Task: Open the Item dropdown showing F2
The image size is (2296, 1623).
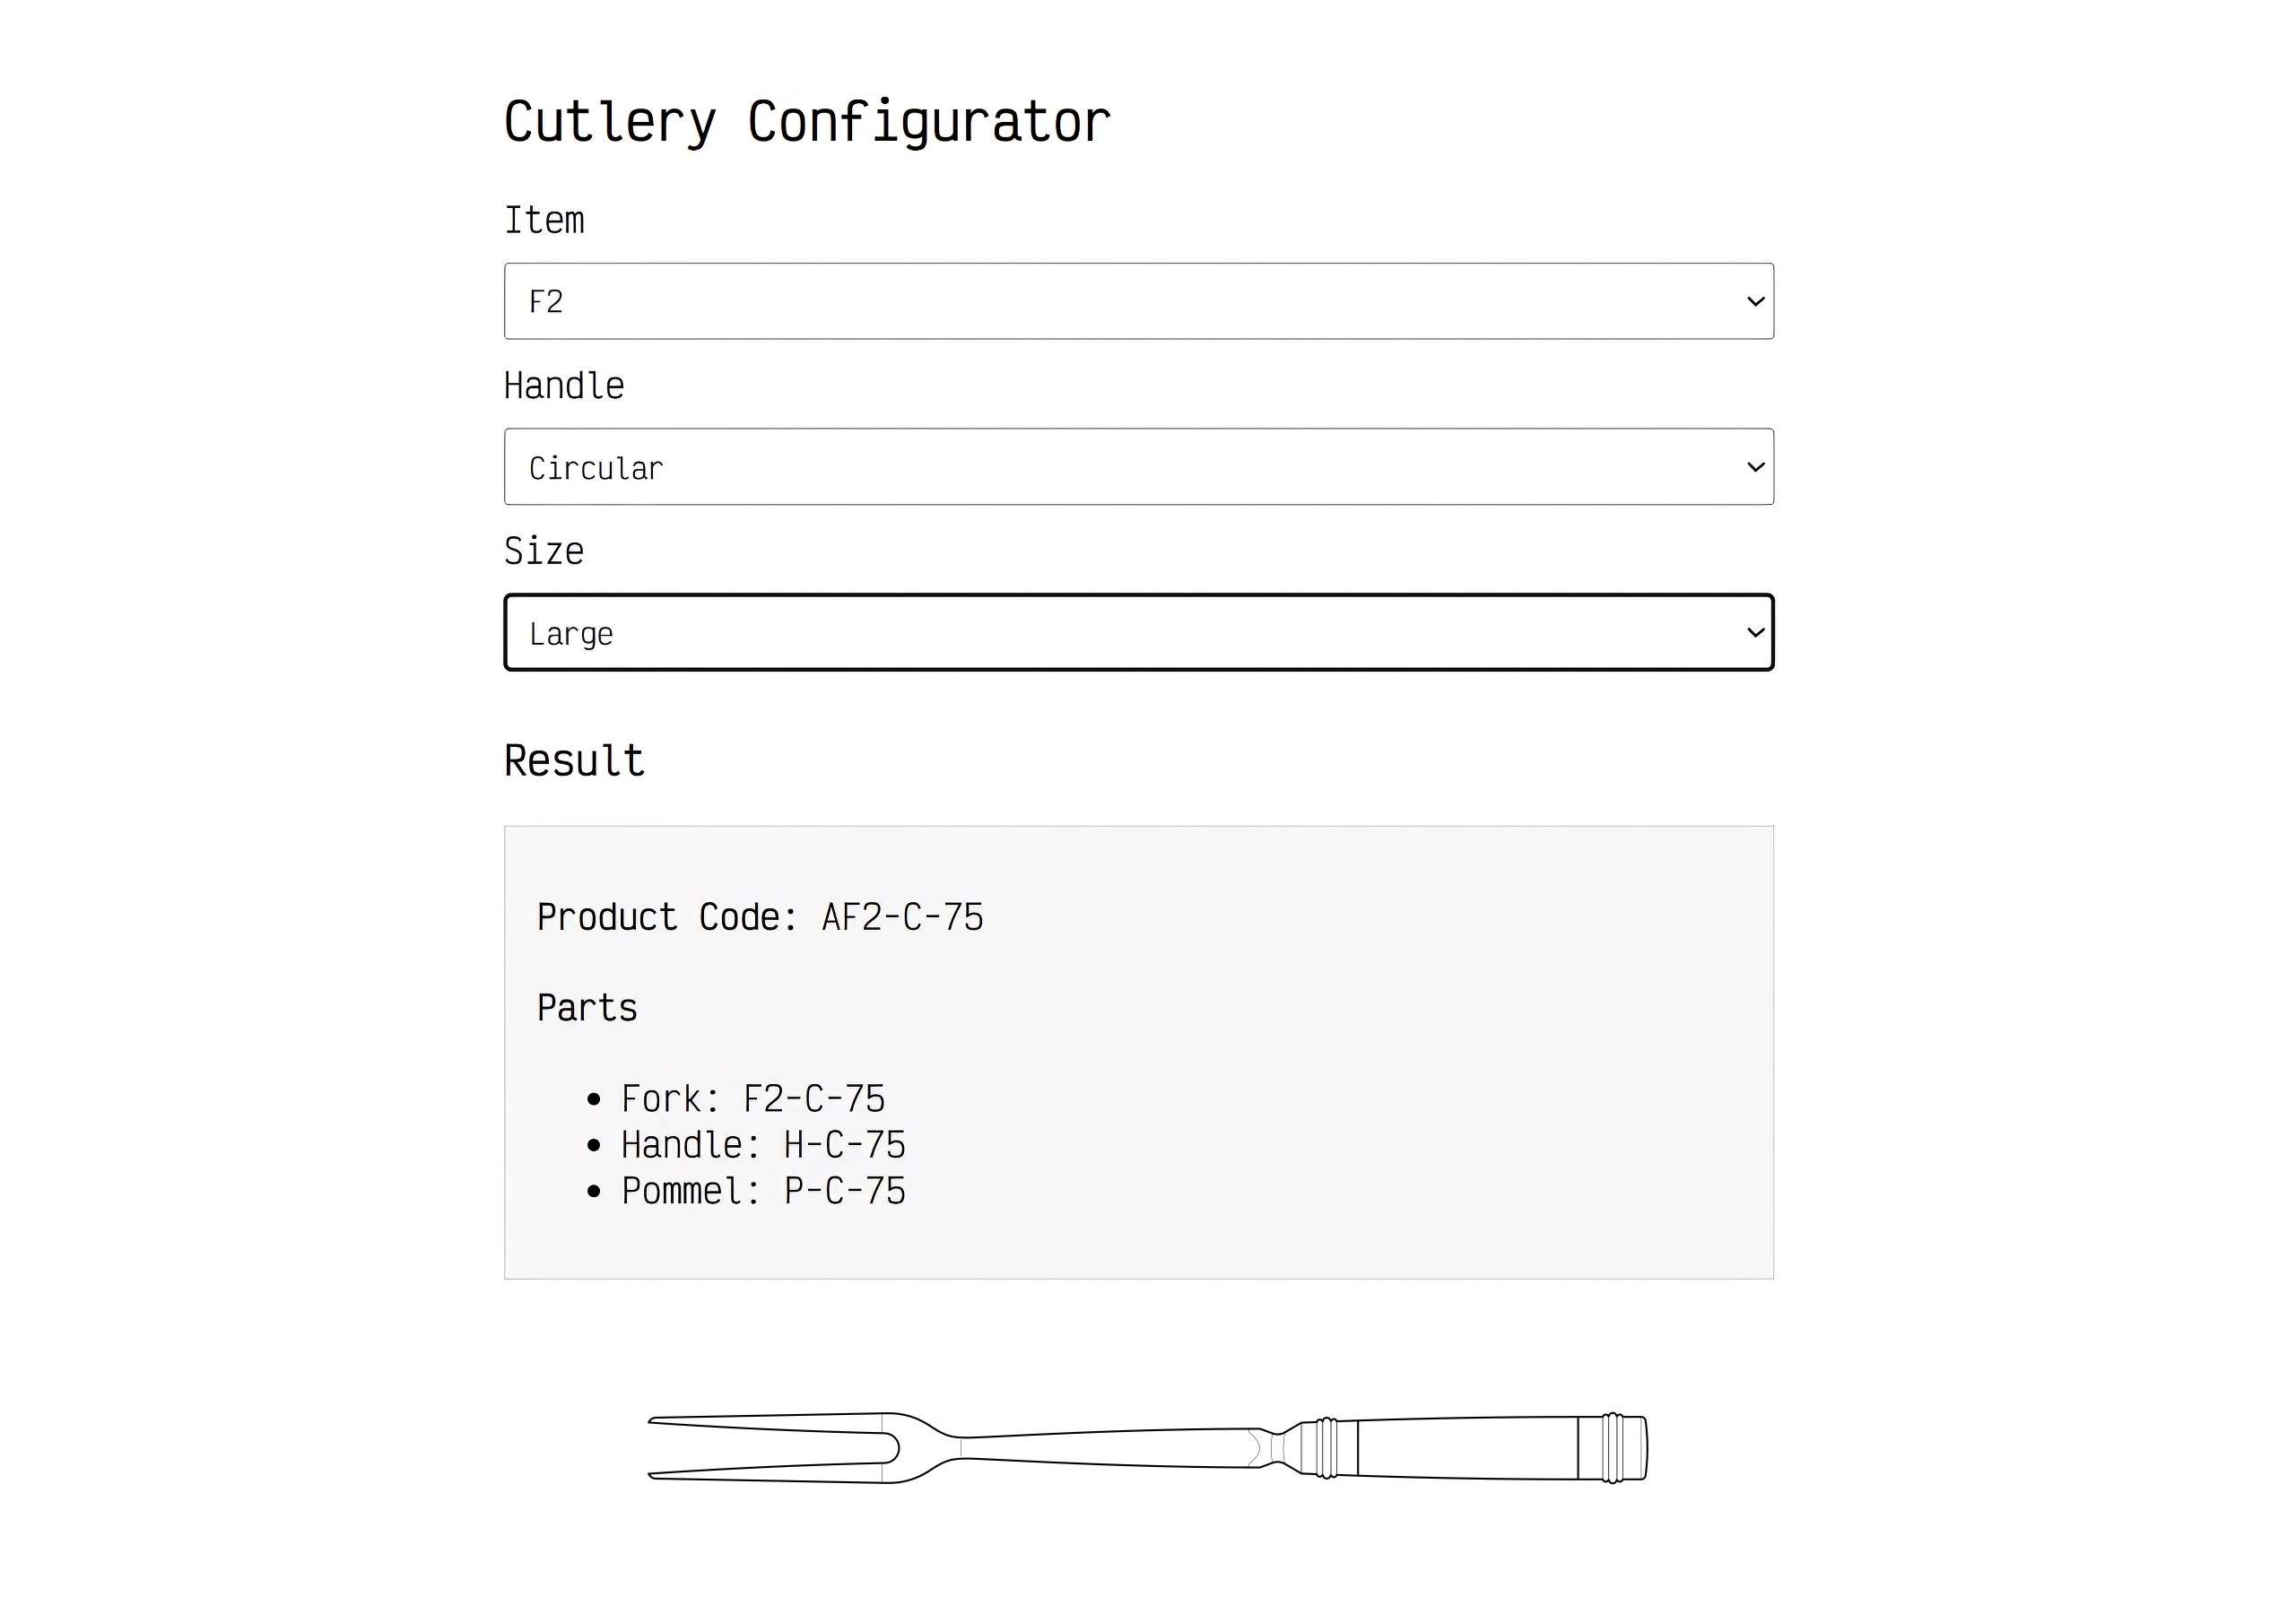Action: point(1138,301)
